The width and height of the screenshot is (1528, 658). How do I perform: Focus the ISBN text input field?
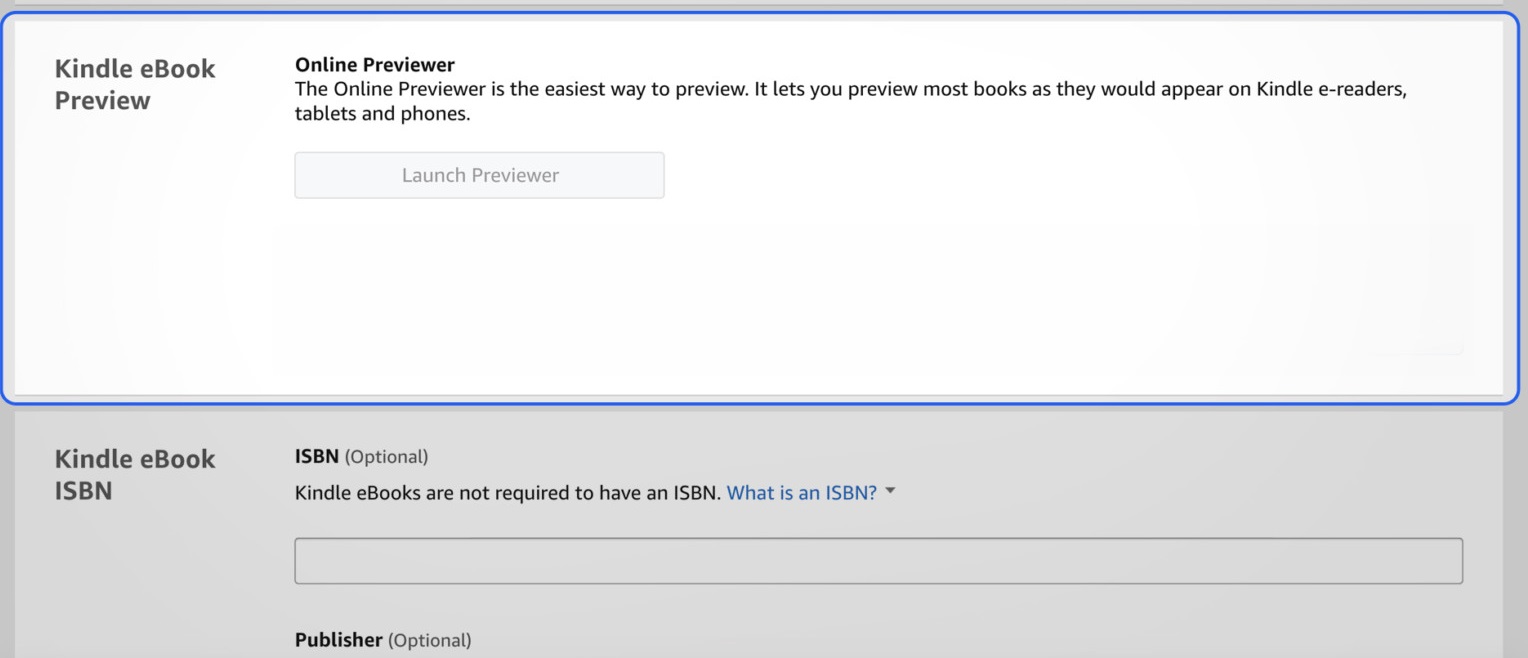point(878,561)
